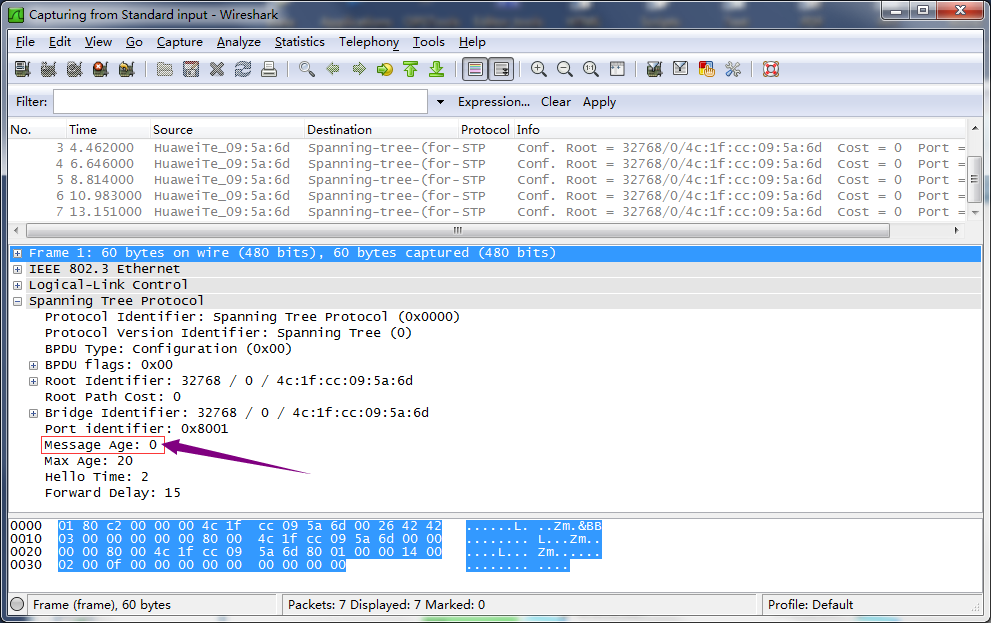The width and height of the screenshot is (991, 623).
Task: Select the 'Root Path Cost: 0' line
Action: 112,397
